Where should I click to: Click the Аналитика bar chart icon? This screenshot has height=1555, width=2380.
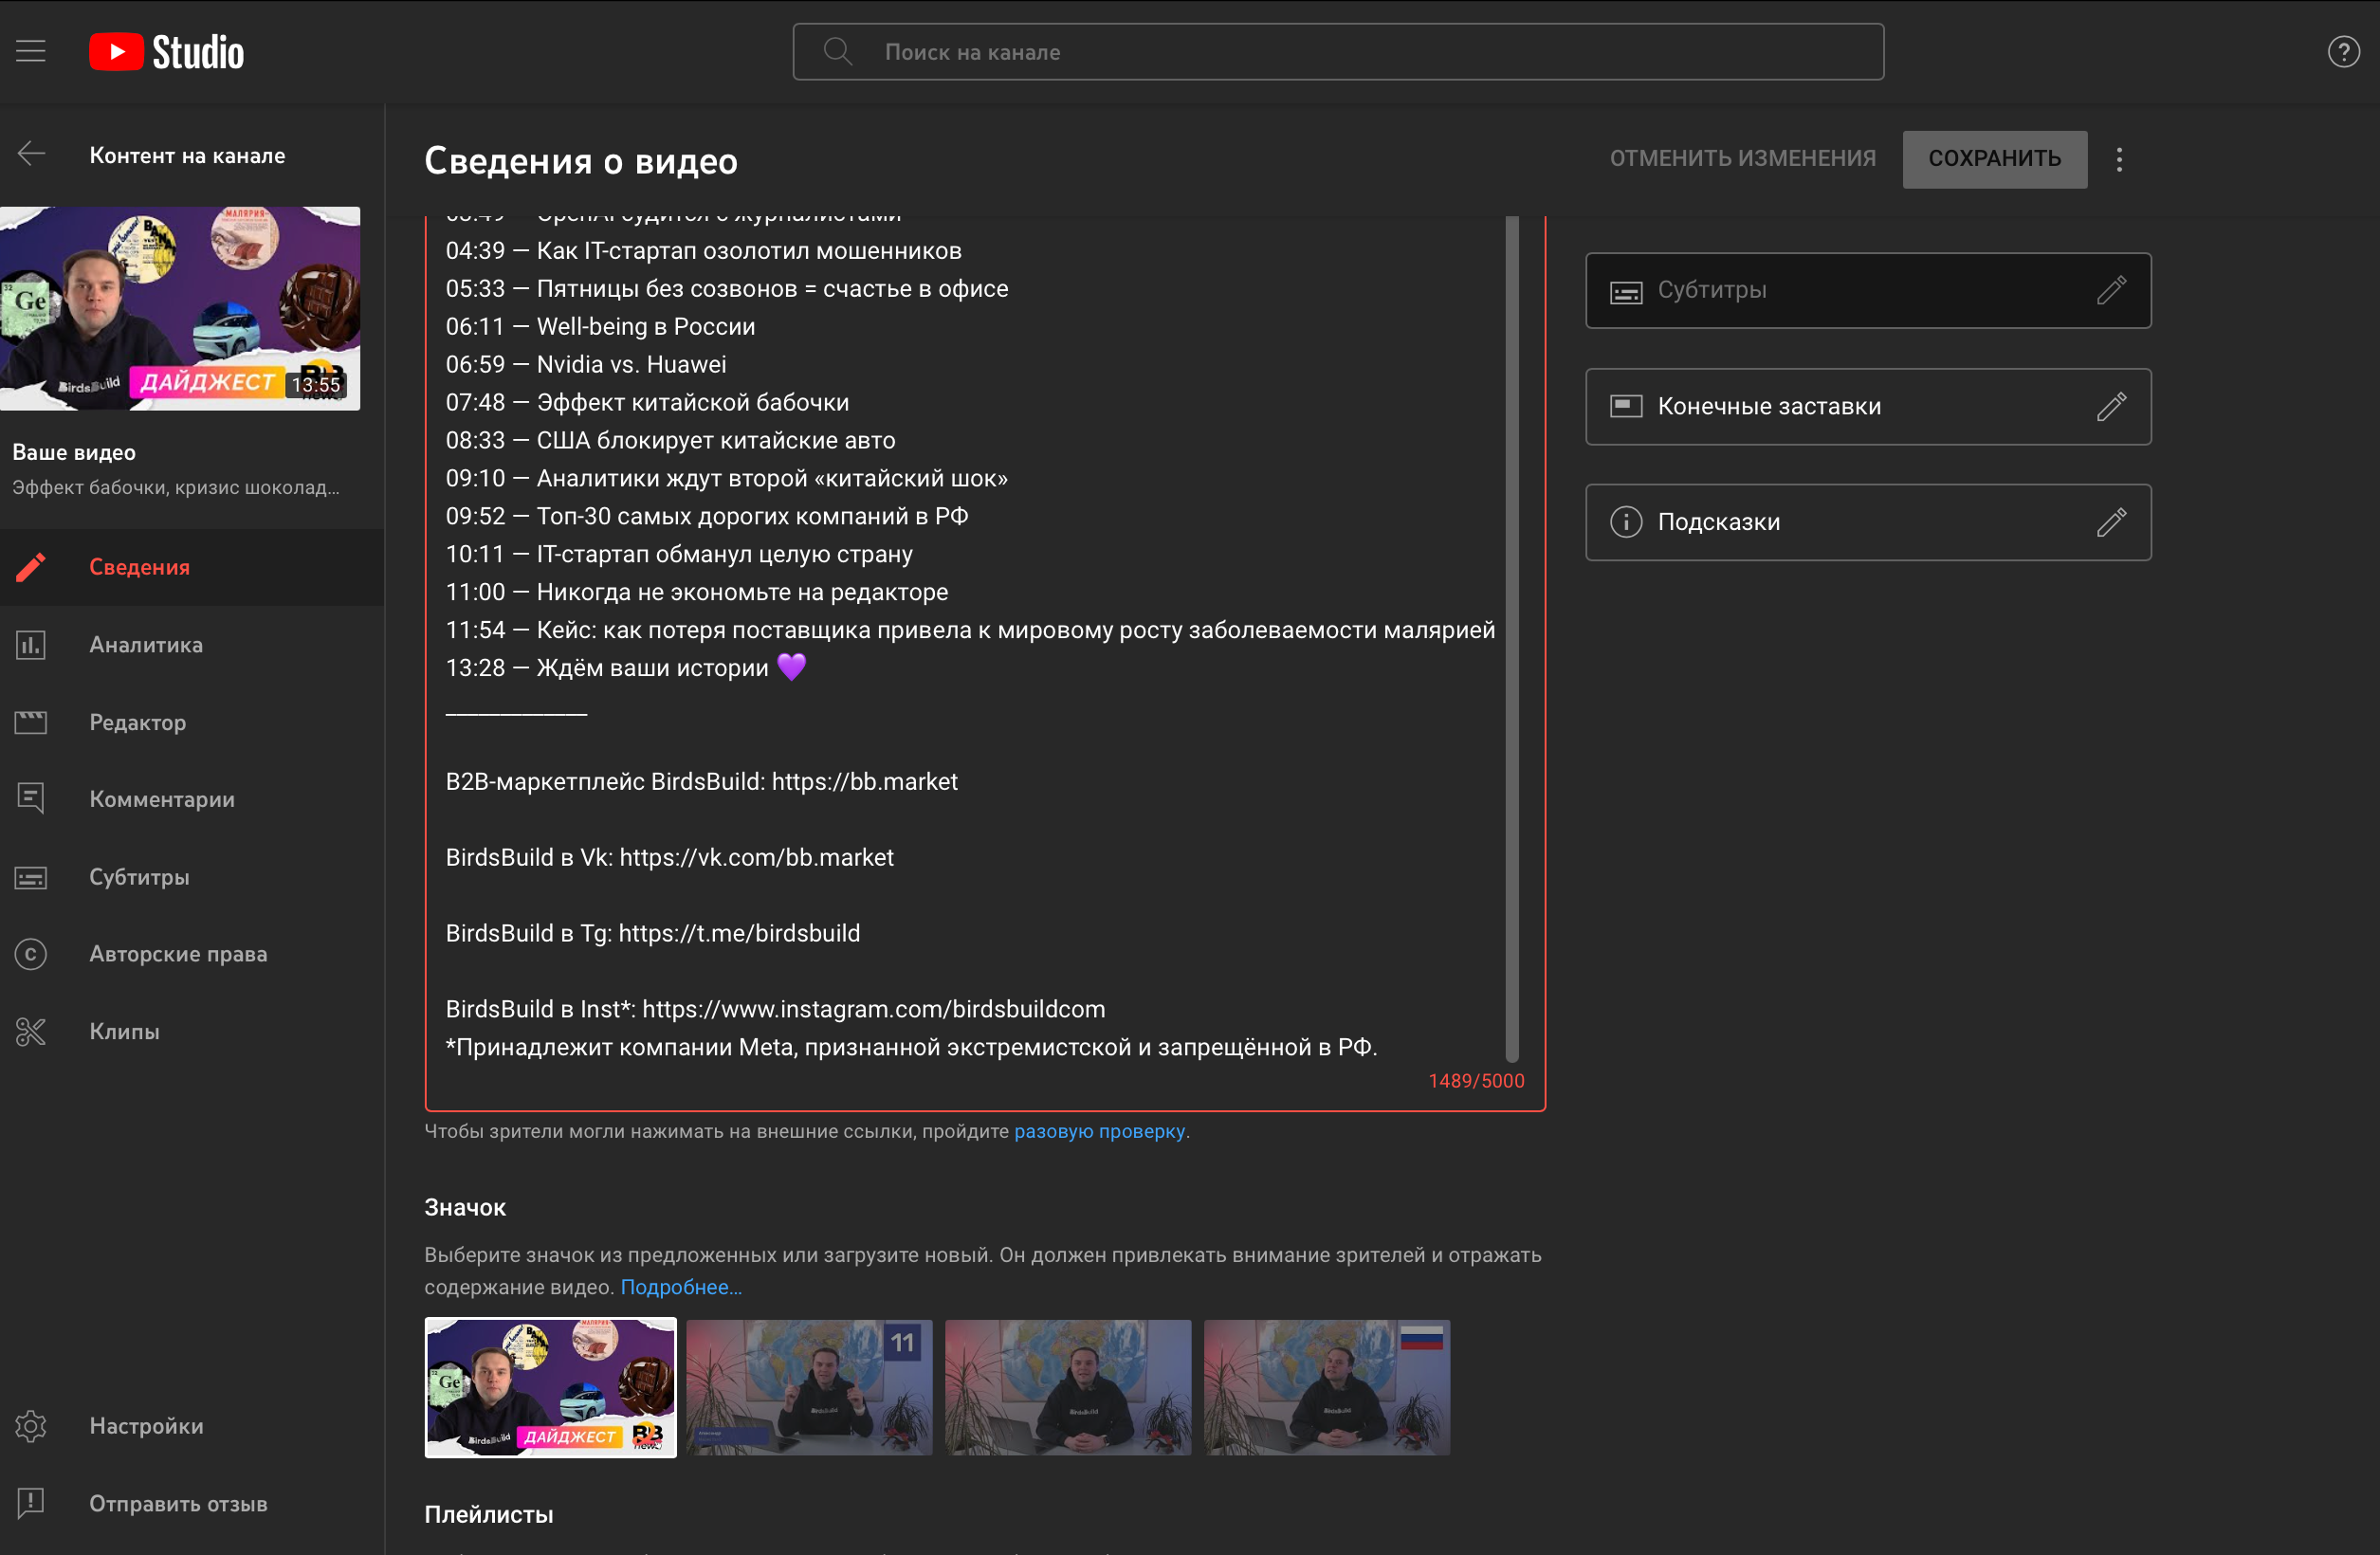pos(31,645)
